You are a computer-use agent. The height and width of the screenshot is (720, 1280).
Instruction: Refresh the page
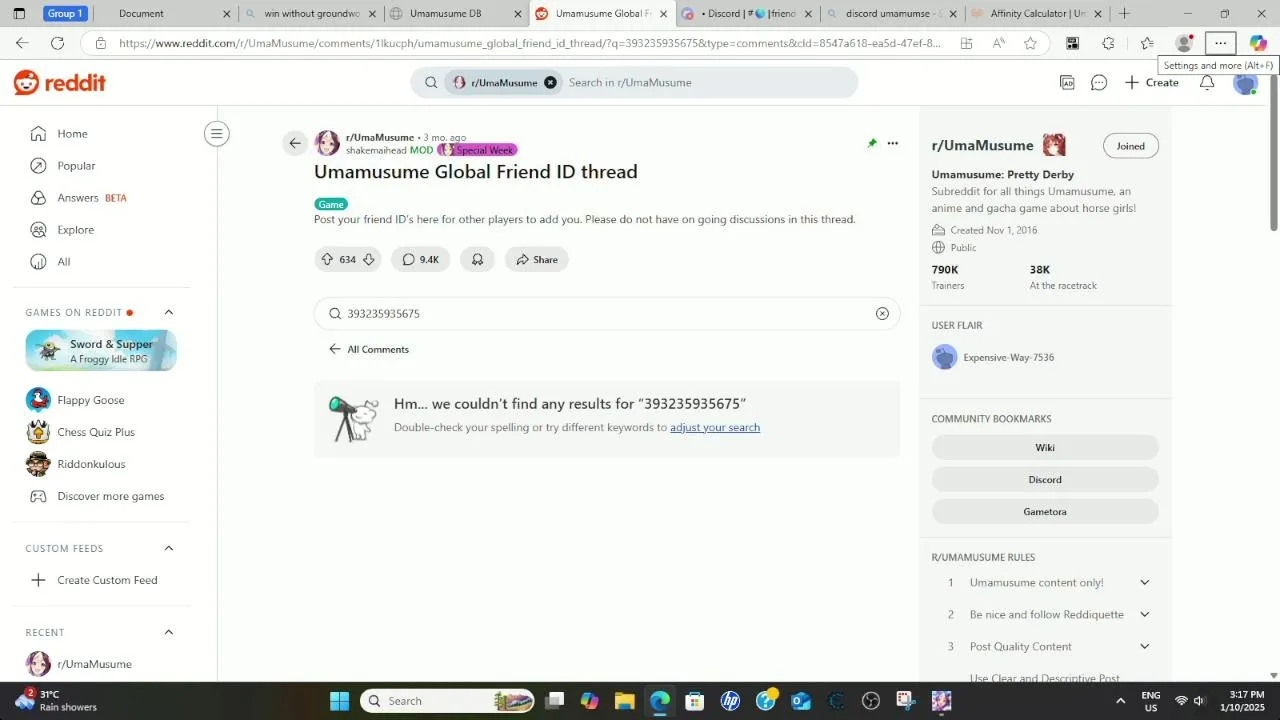click(x=58, y=44)
